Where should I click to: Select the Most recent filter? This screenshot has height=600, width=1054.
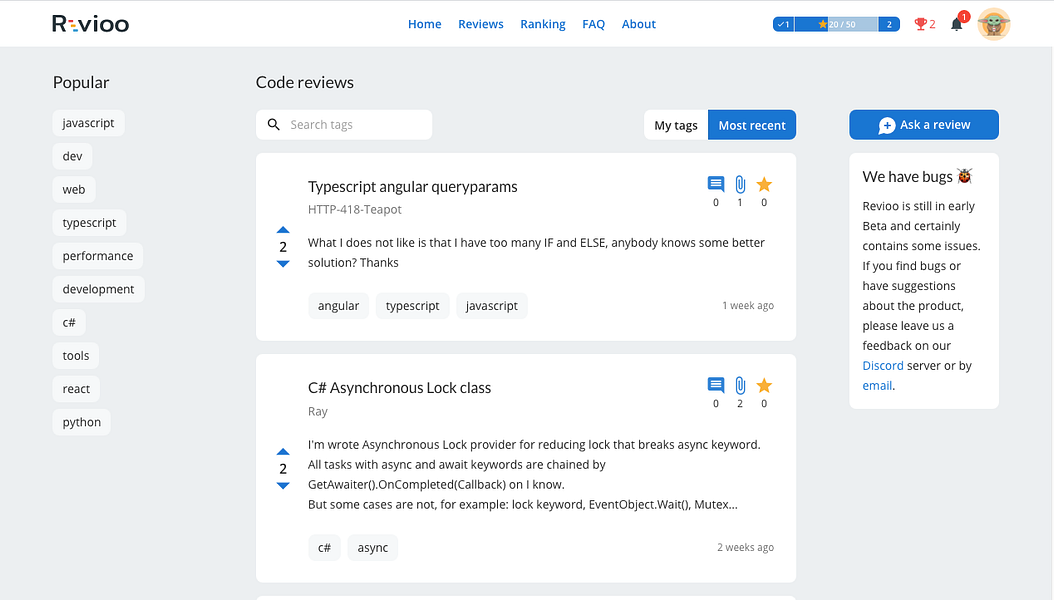[x=752, y=125]
